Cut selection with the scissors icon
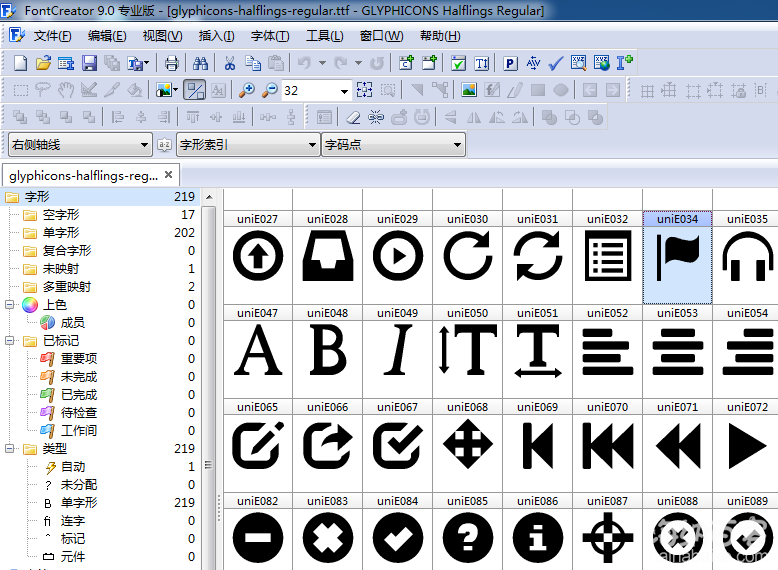Viewport: 778px width, 570px height. coord(229,63)
